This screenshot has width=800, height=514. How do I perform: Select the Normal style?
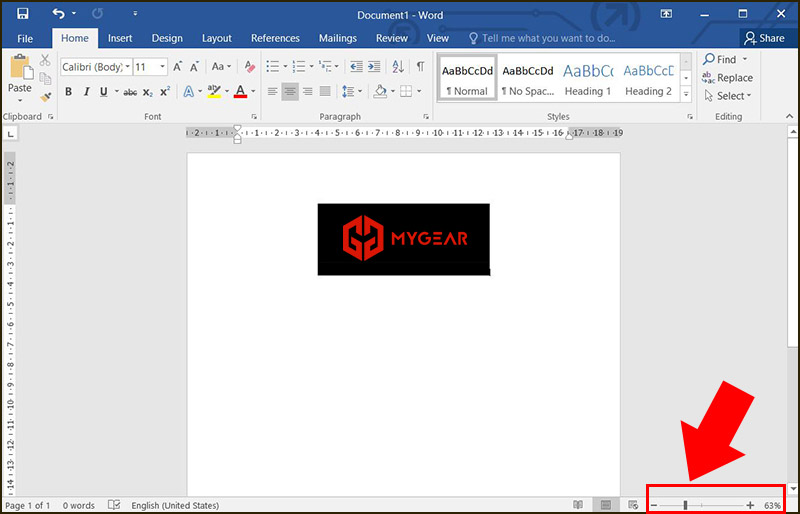(x=467, y=78)
